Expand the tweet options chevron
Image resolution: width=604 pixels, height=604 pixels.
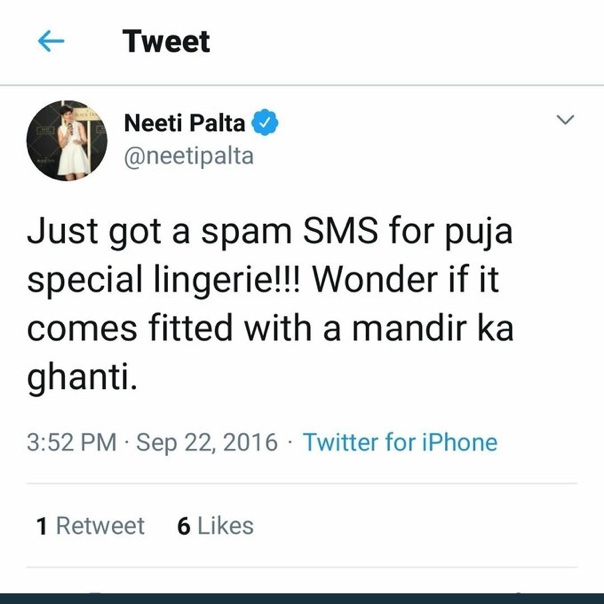565,121
